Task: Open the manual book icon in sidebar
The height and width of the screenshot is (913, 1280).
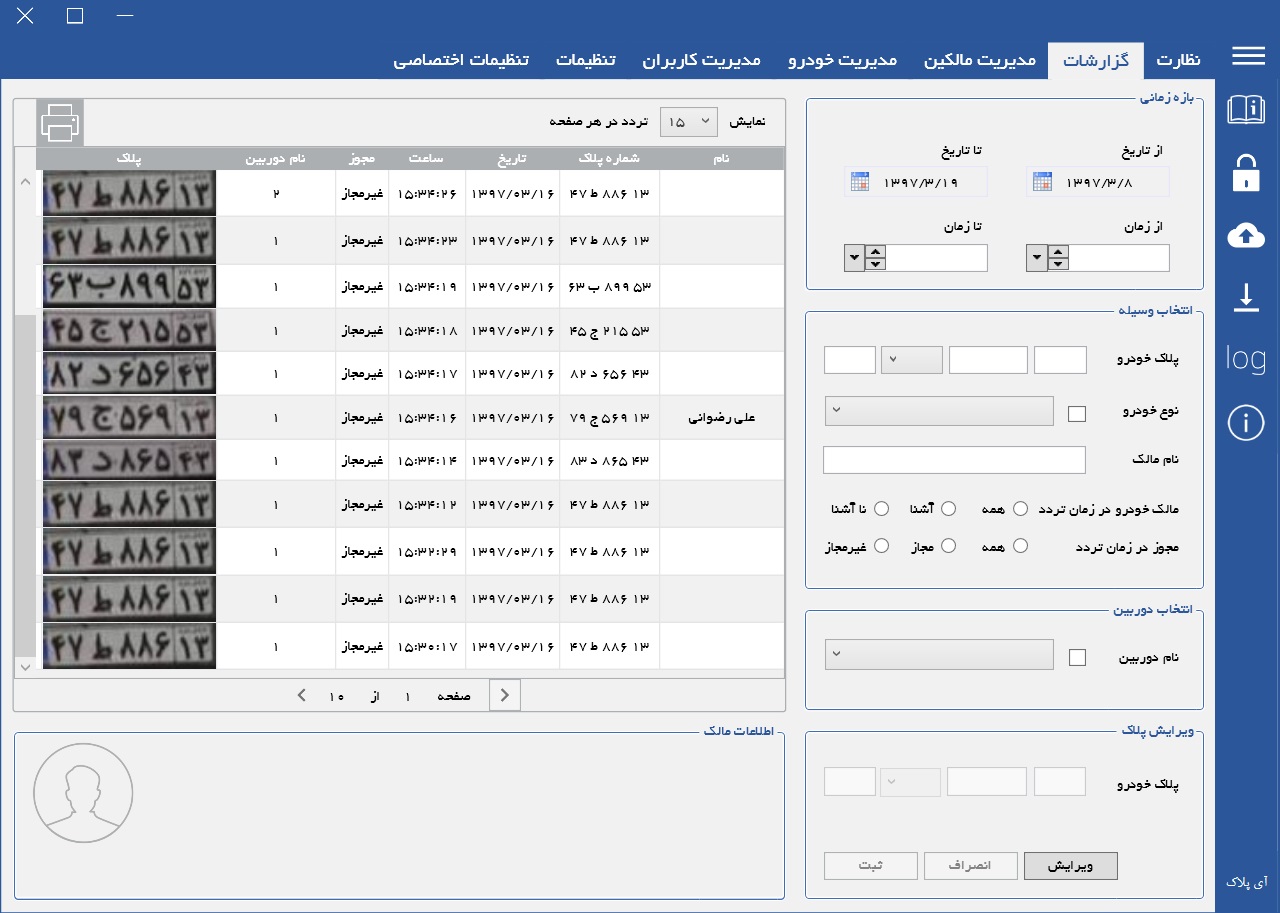Action: tap(1246, 110)
